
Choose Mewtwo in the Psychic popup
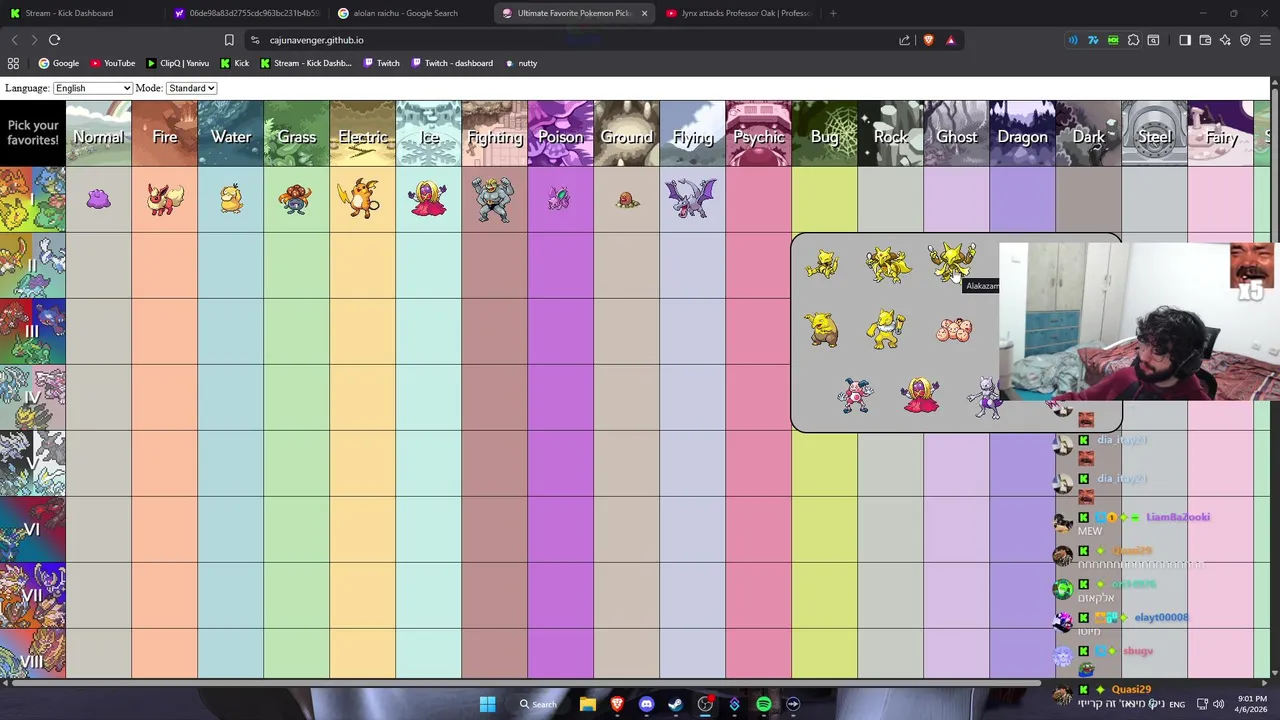click(986, 397)
